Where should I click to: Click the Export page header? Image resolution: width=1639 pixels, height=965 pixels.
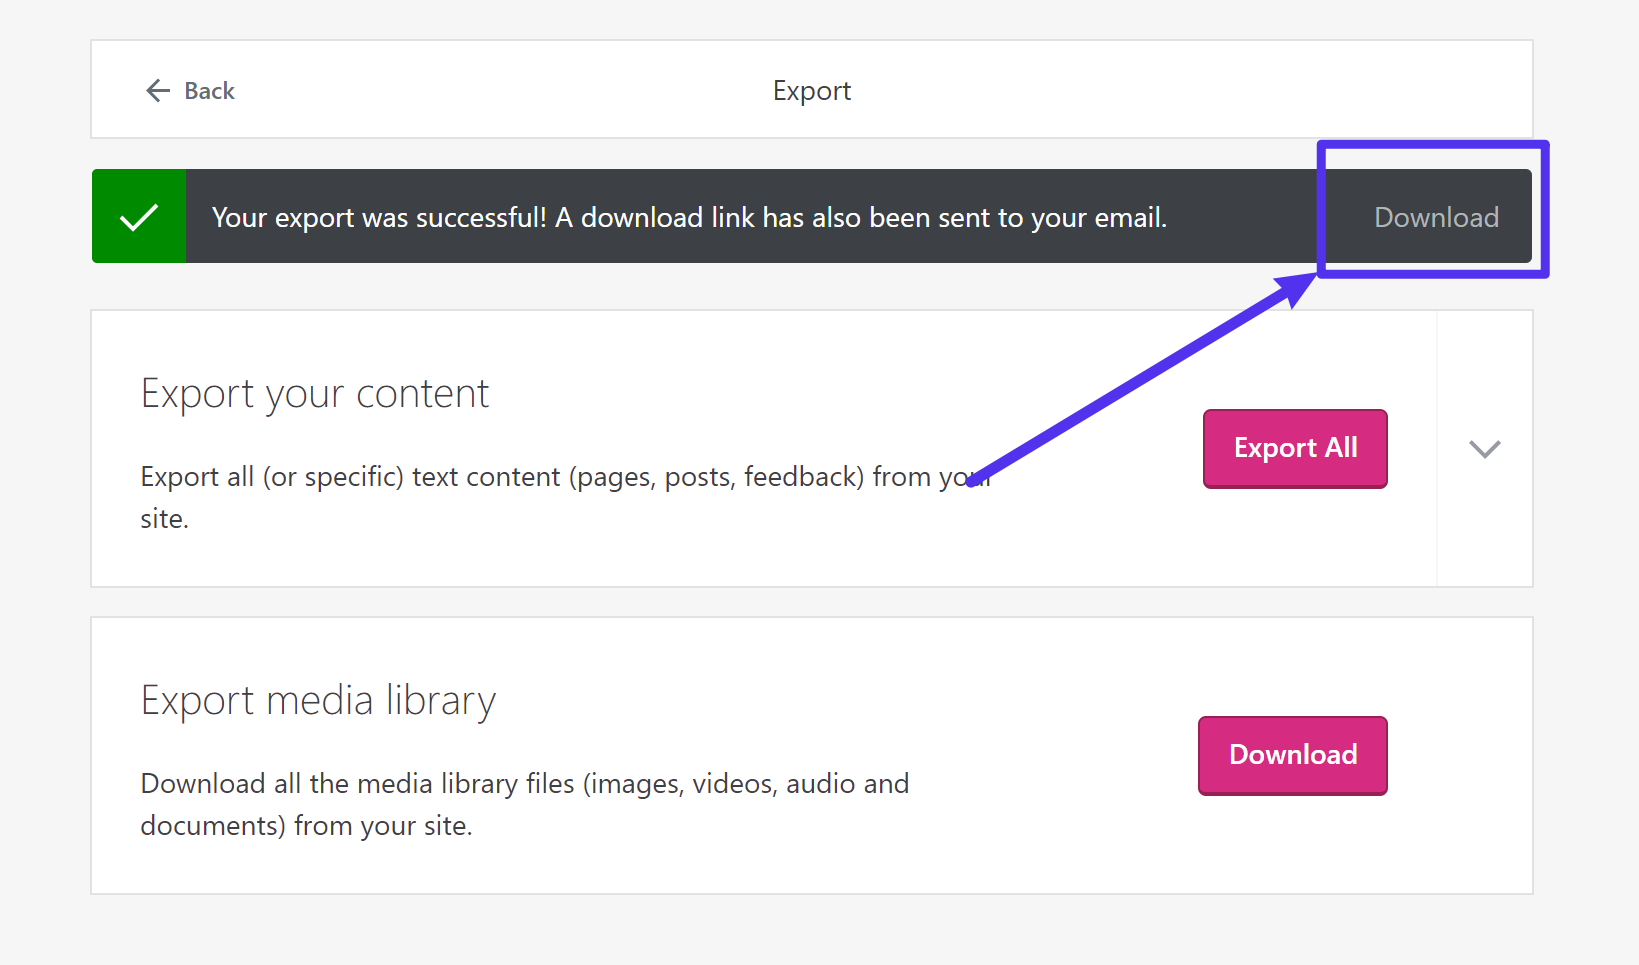click(811, 90)
